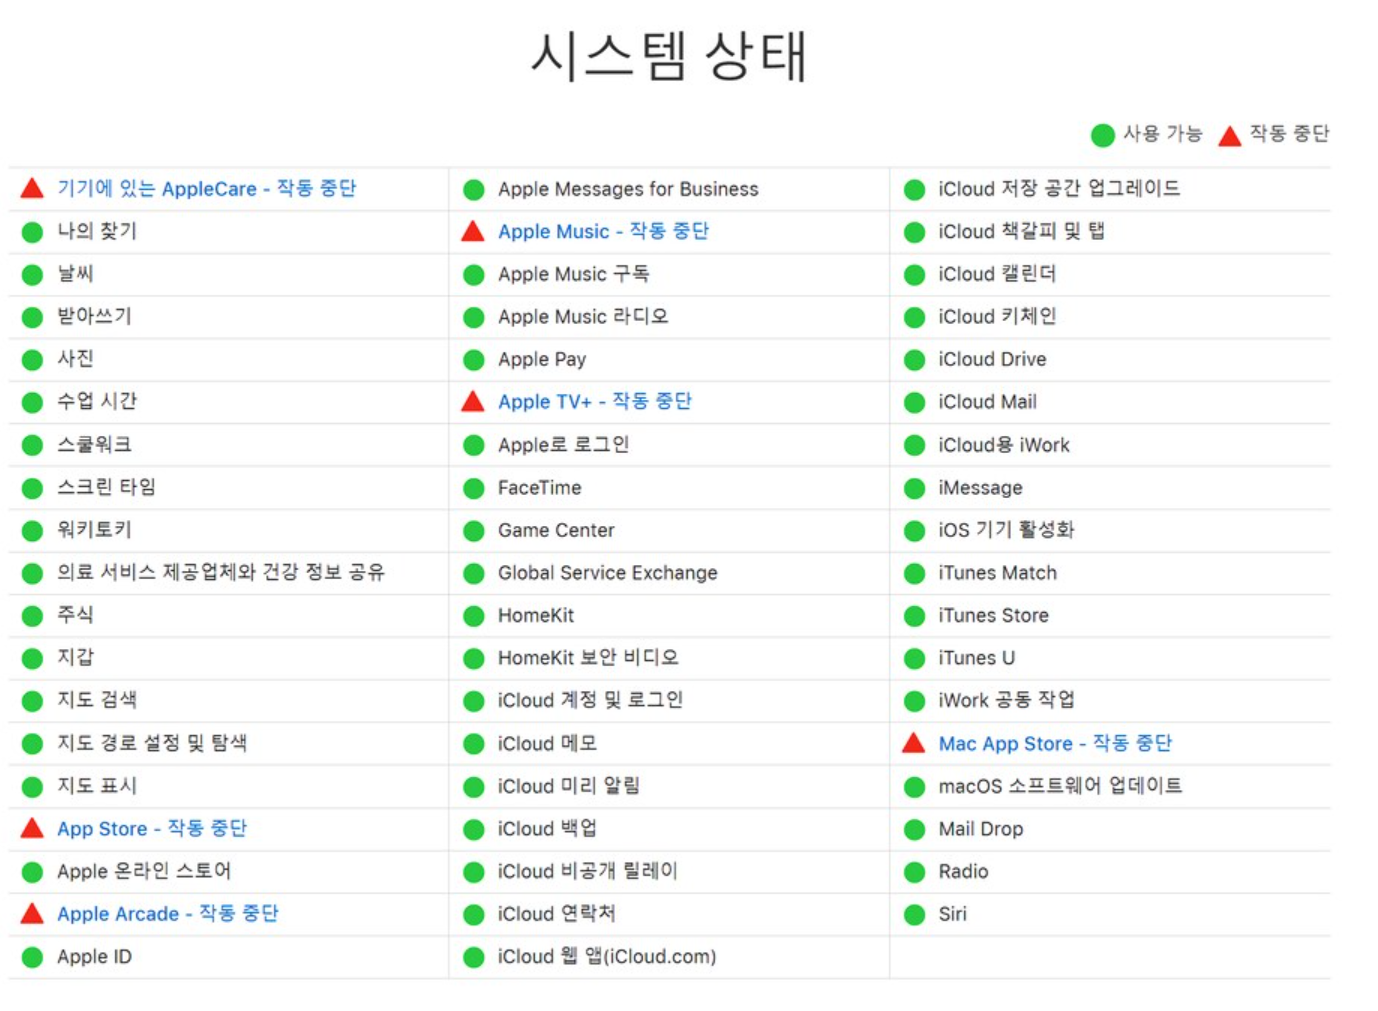Click the Mail Drop service name

tap(981, 829)
